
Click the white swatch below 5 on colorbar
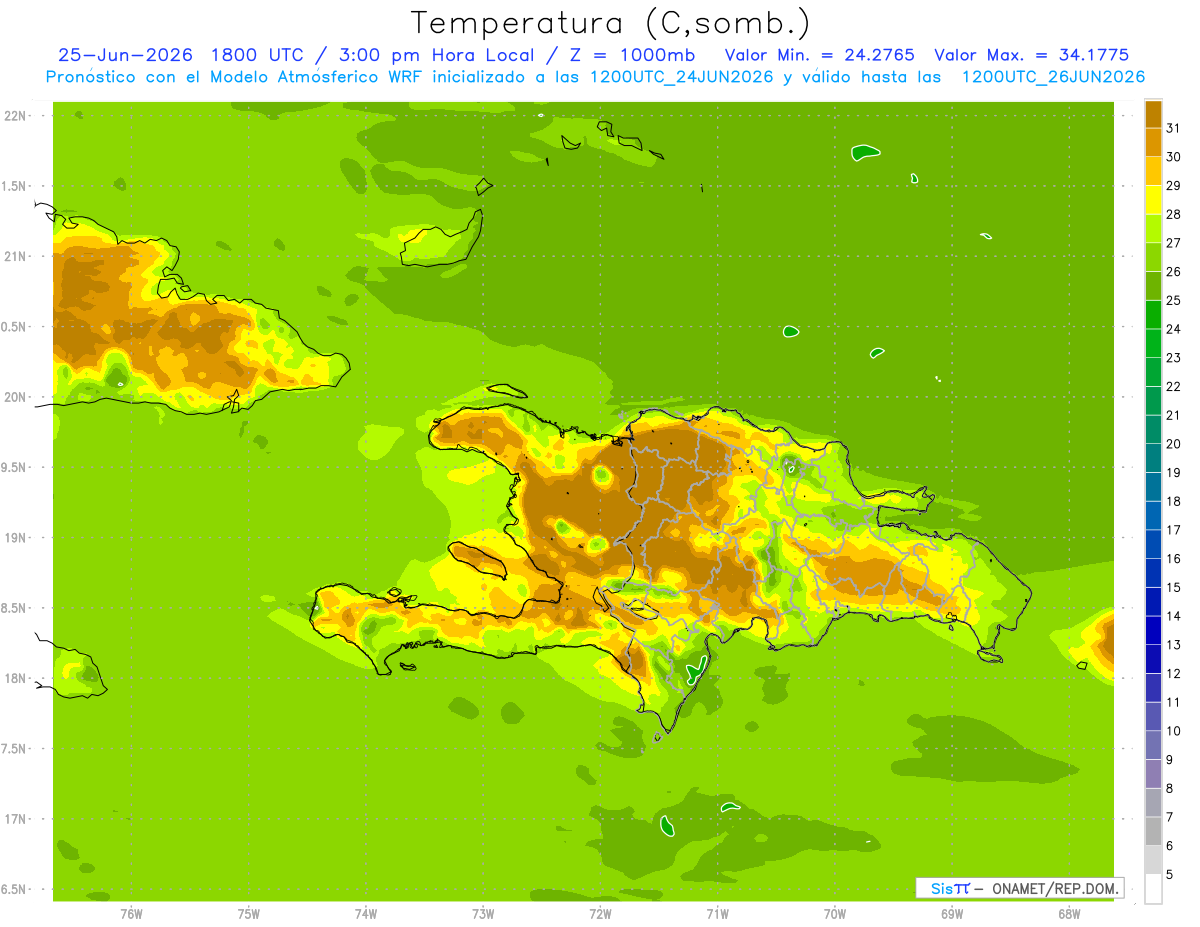click(1153, 889)
